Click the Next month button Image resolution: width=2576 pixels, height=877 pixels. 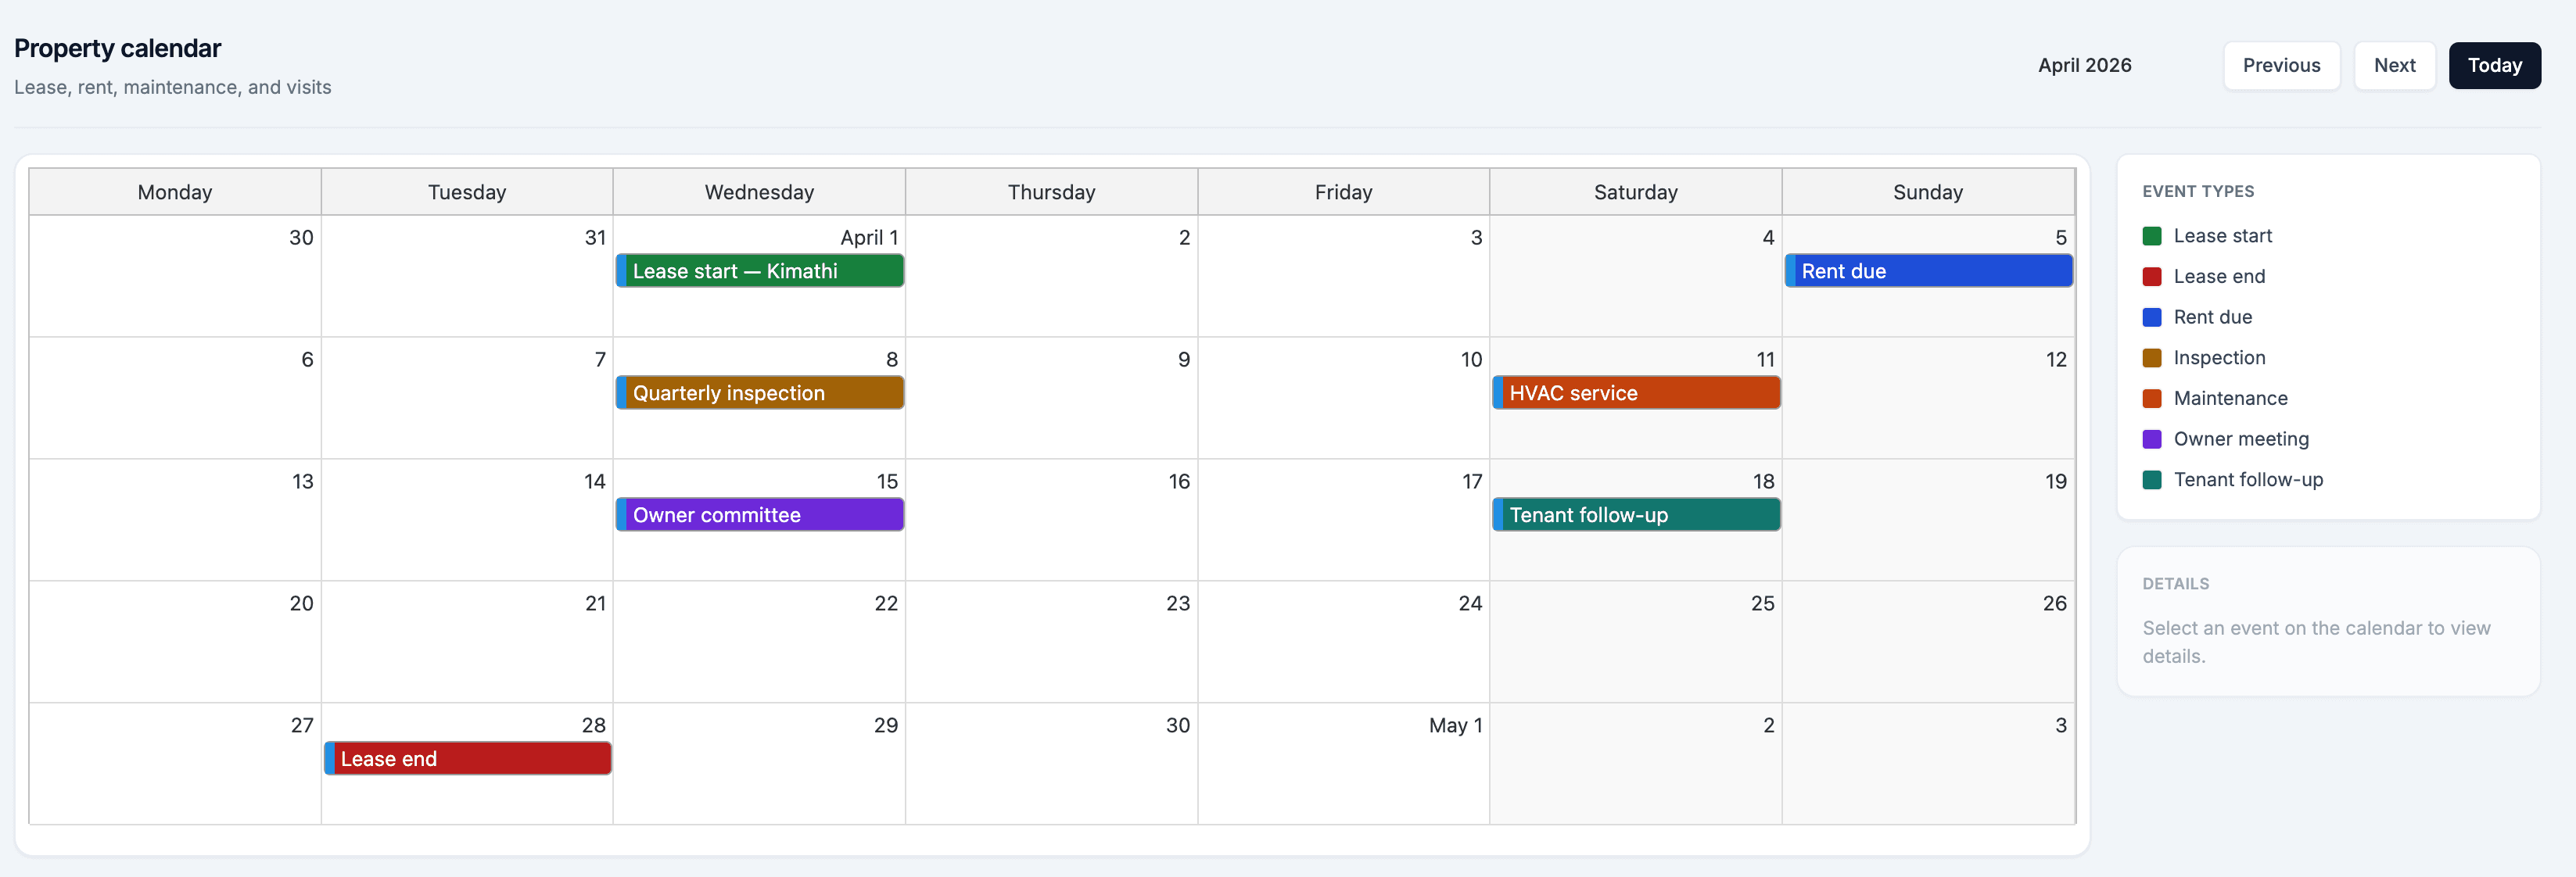2394,65
